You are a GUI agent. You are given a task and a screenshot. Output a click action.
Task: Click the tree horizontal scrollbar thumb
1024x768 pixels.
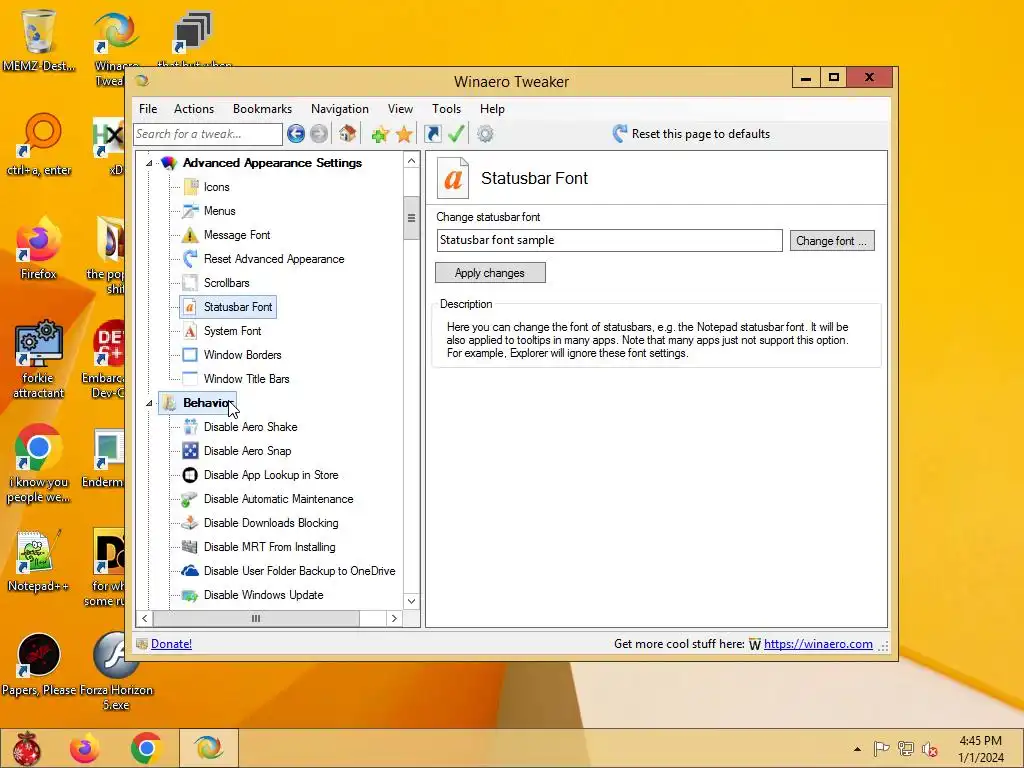[255, 618]
